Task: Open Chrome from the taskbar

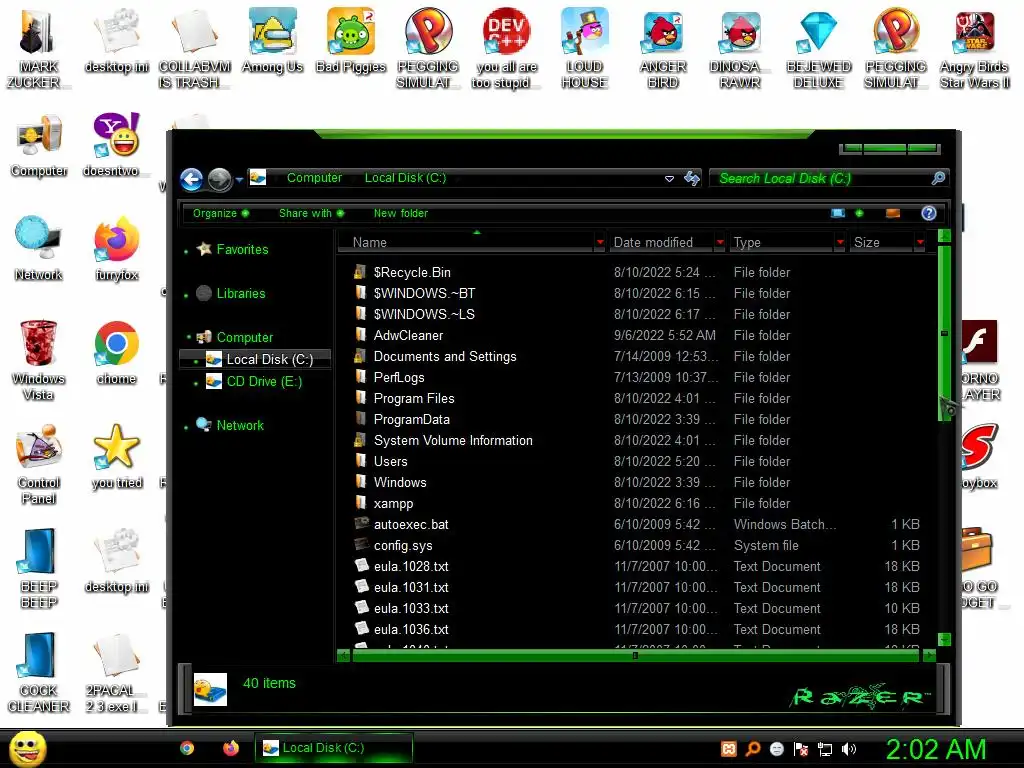Action: tap(187, 748)
